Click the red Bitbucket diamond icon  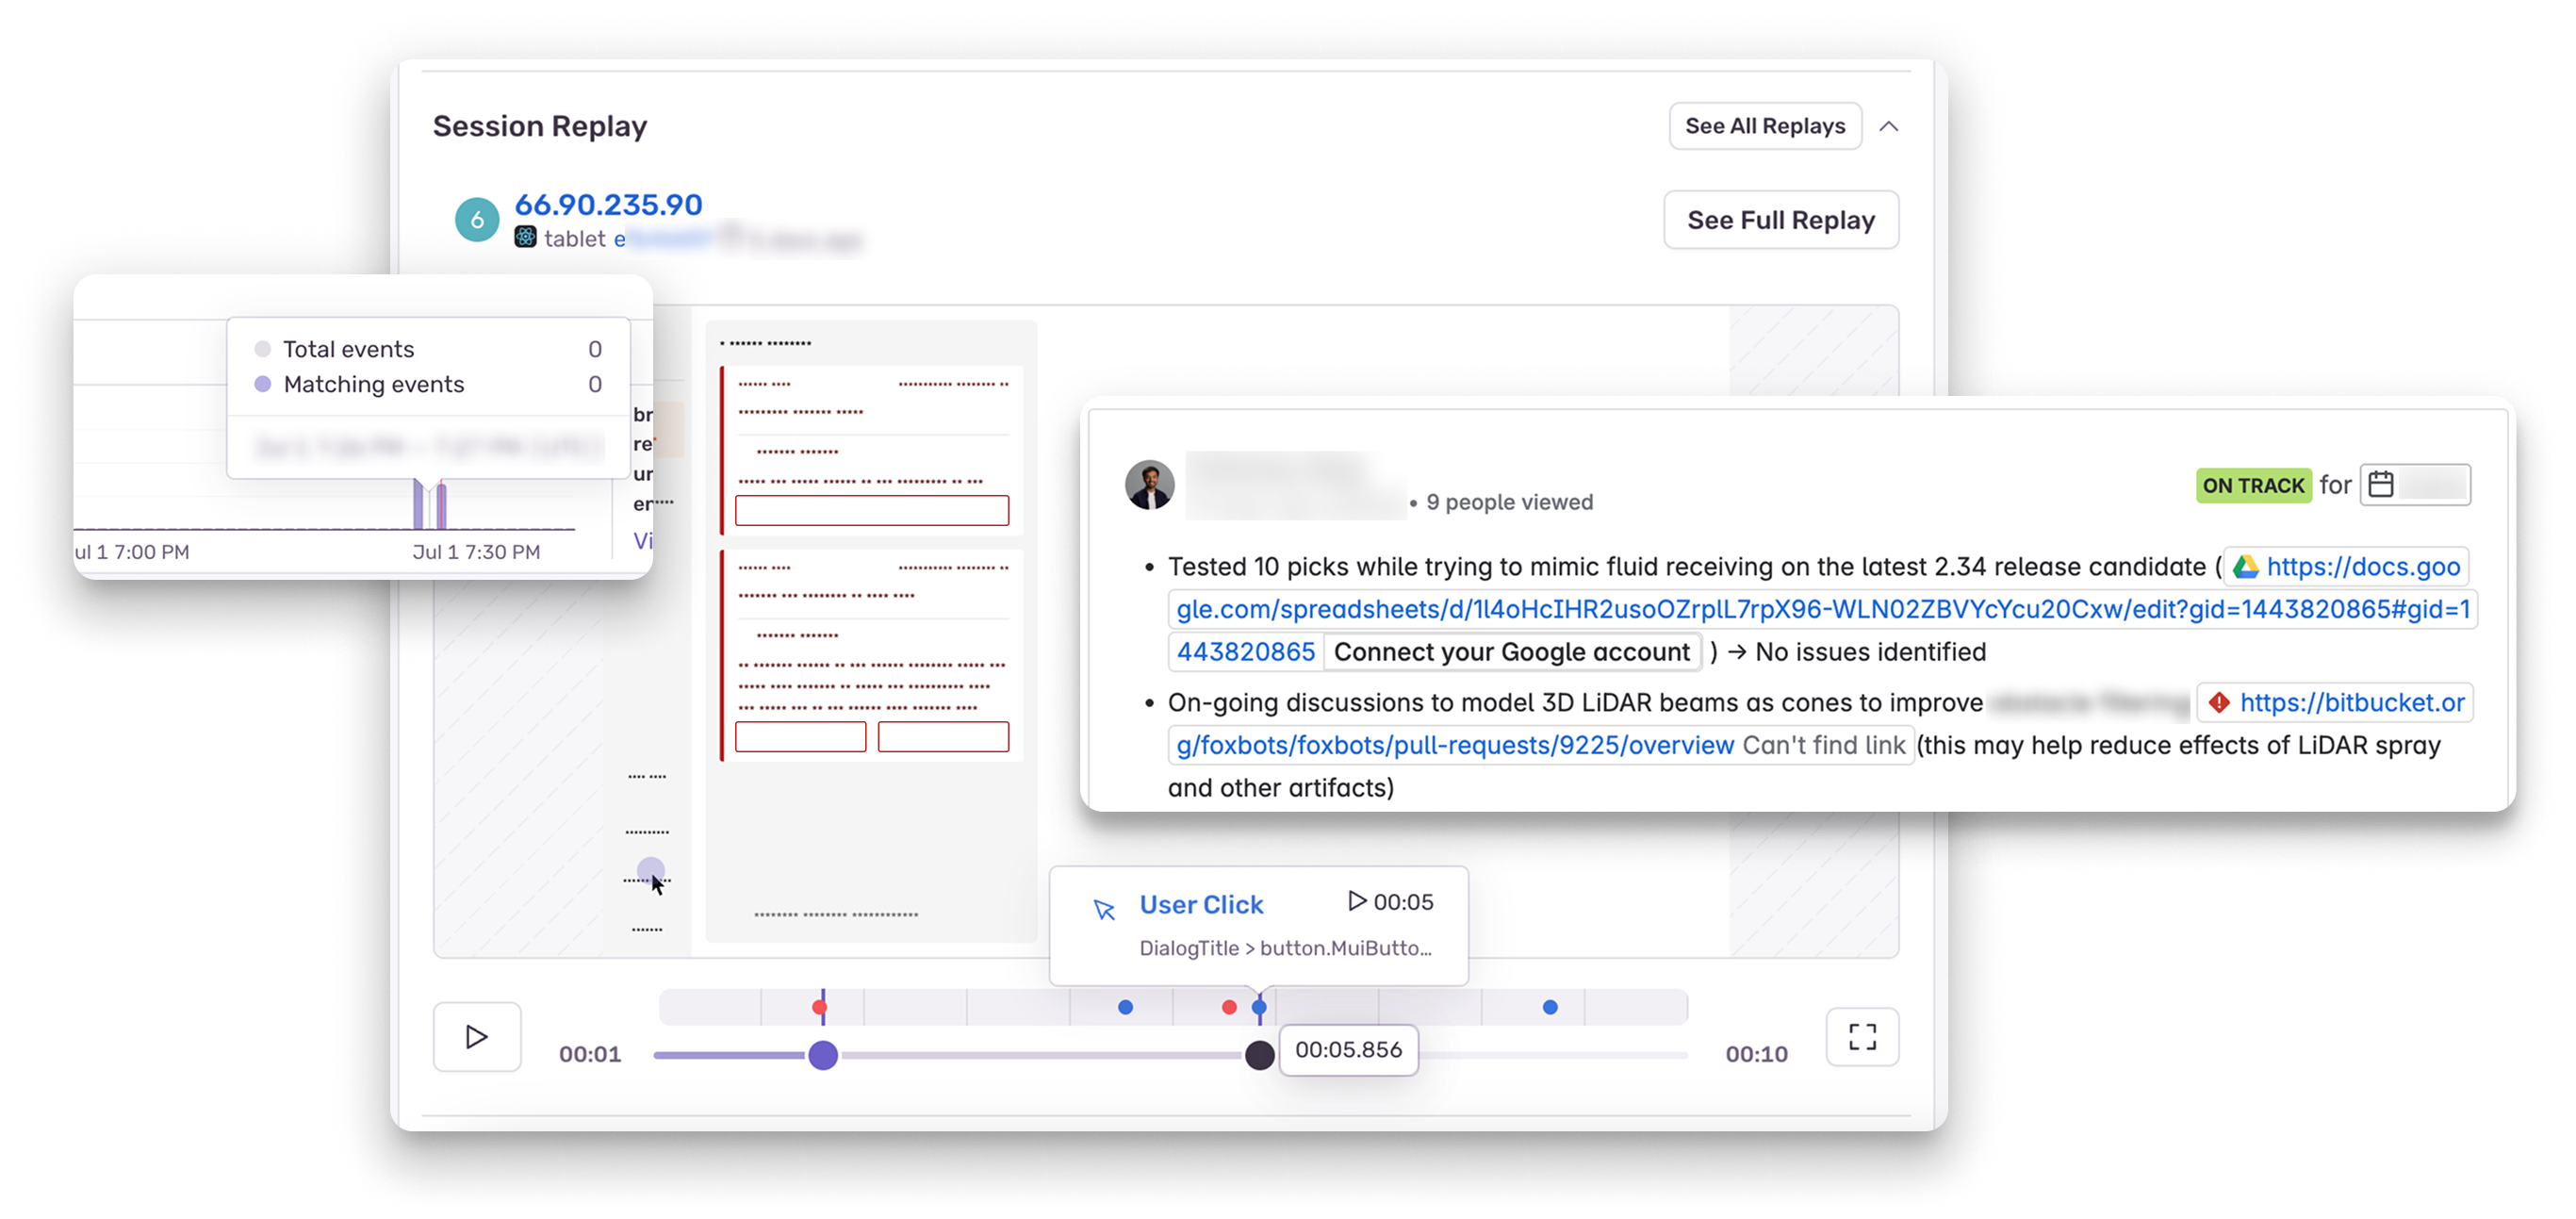click(2219, 703)
